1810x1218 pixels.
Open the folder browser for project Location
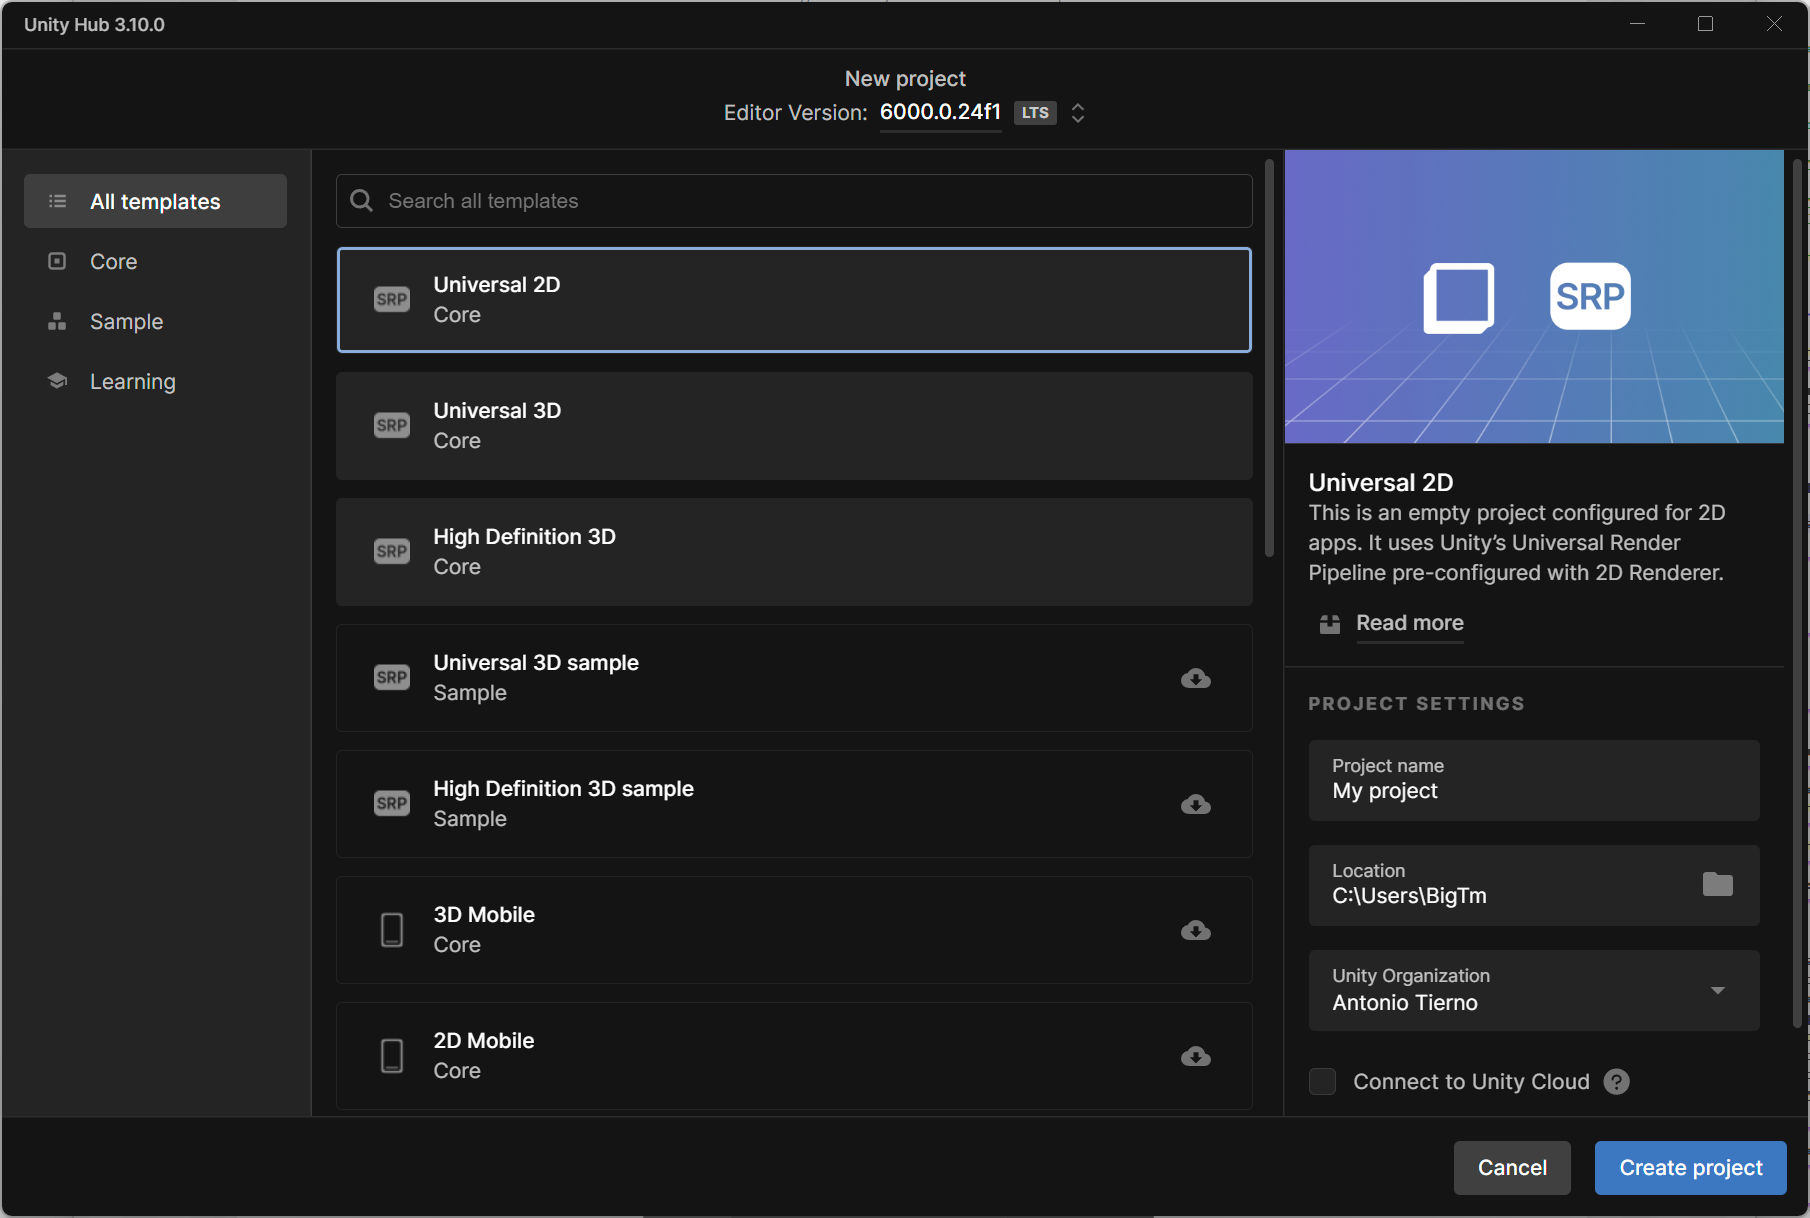(x=1718, y=885)
